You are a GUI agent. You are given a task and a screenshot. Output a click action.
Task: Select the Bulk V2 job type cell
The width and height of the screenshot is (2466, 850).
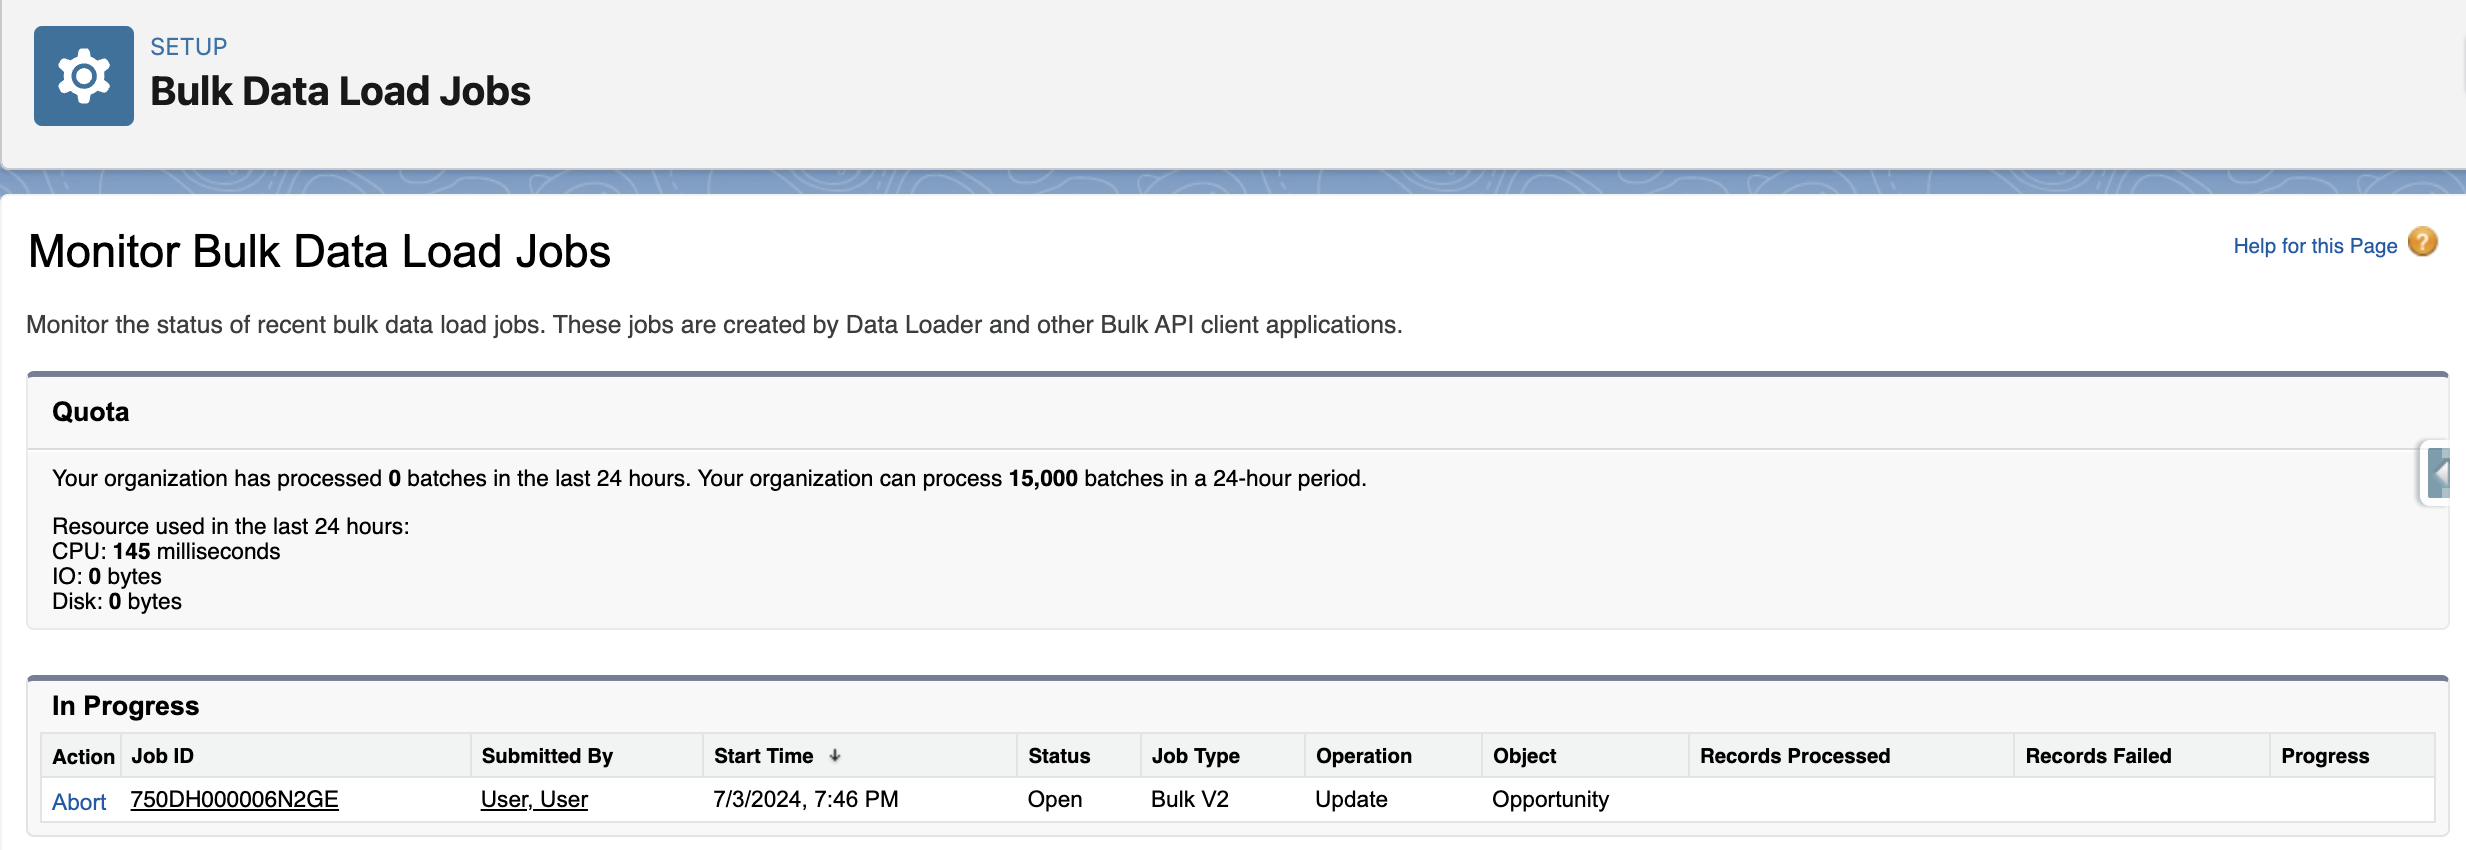(1190, 800)
